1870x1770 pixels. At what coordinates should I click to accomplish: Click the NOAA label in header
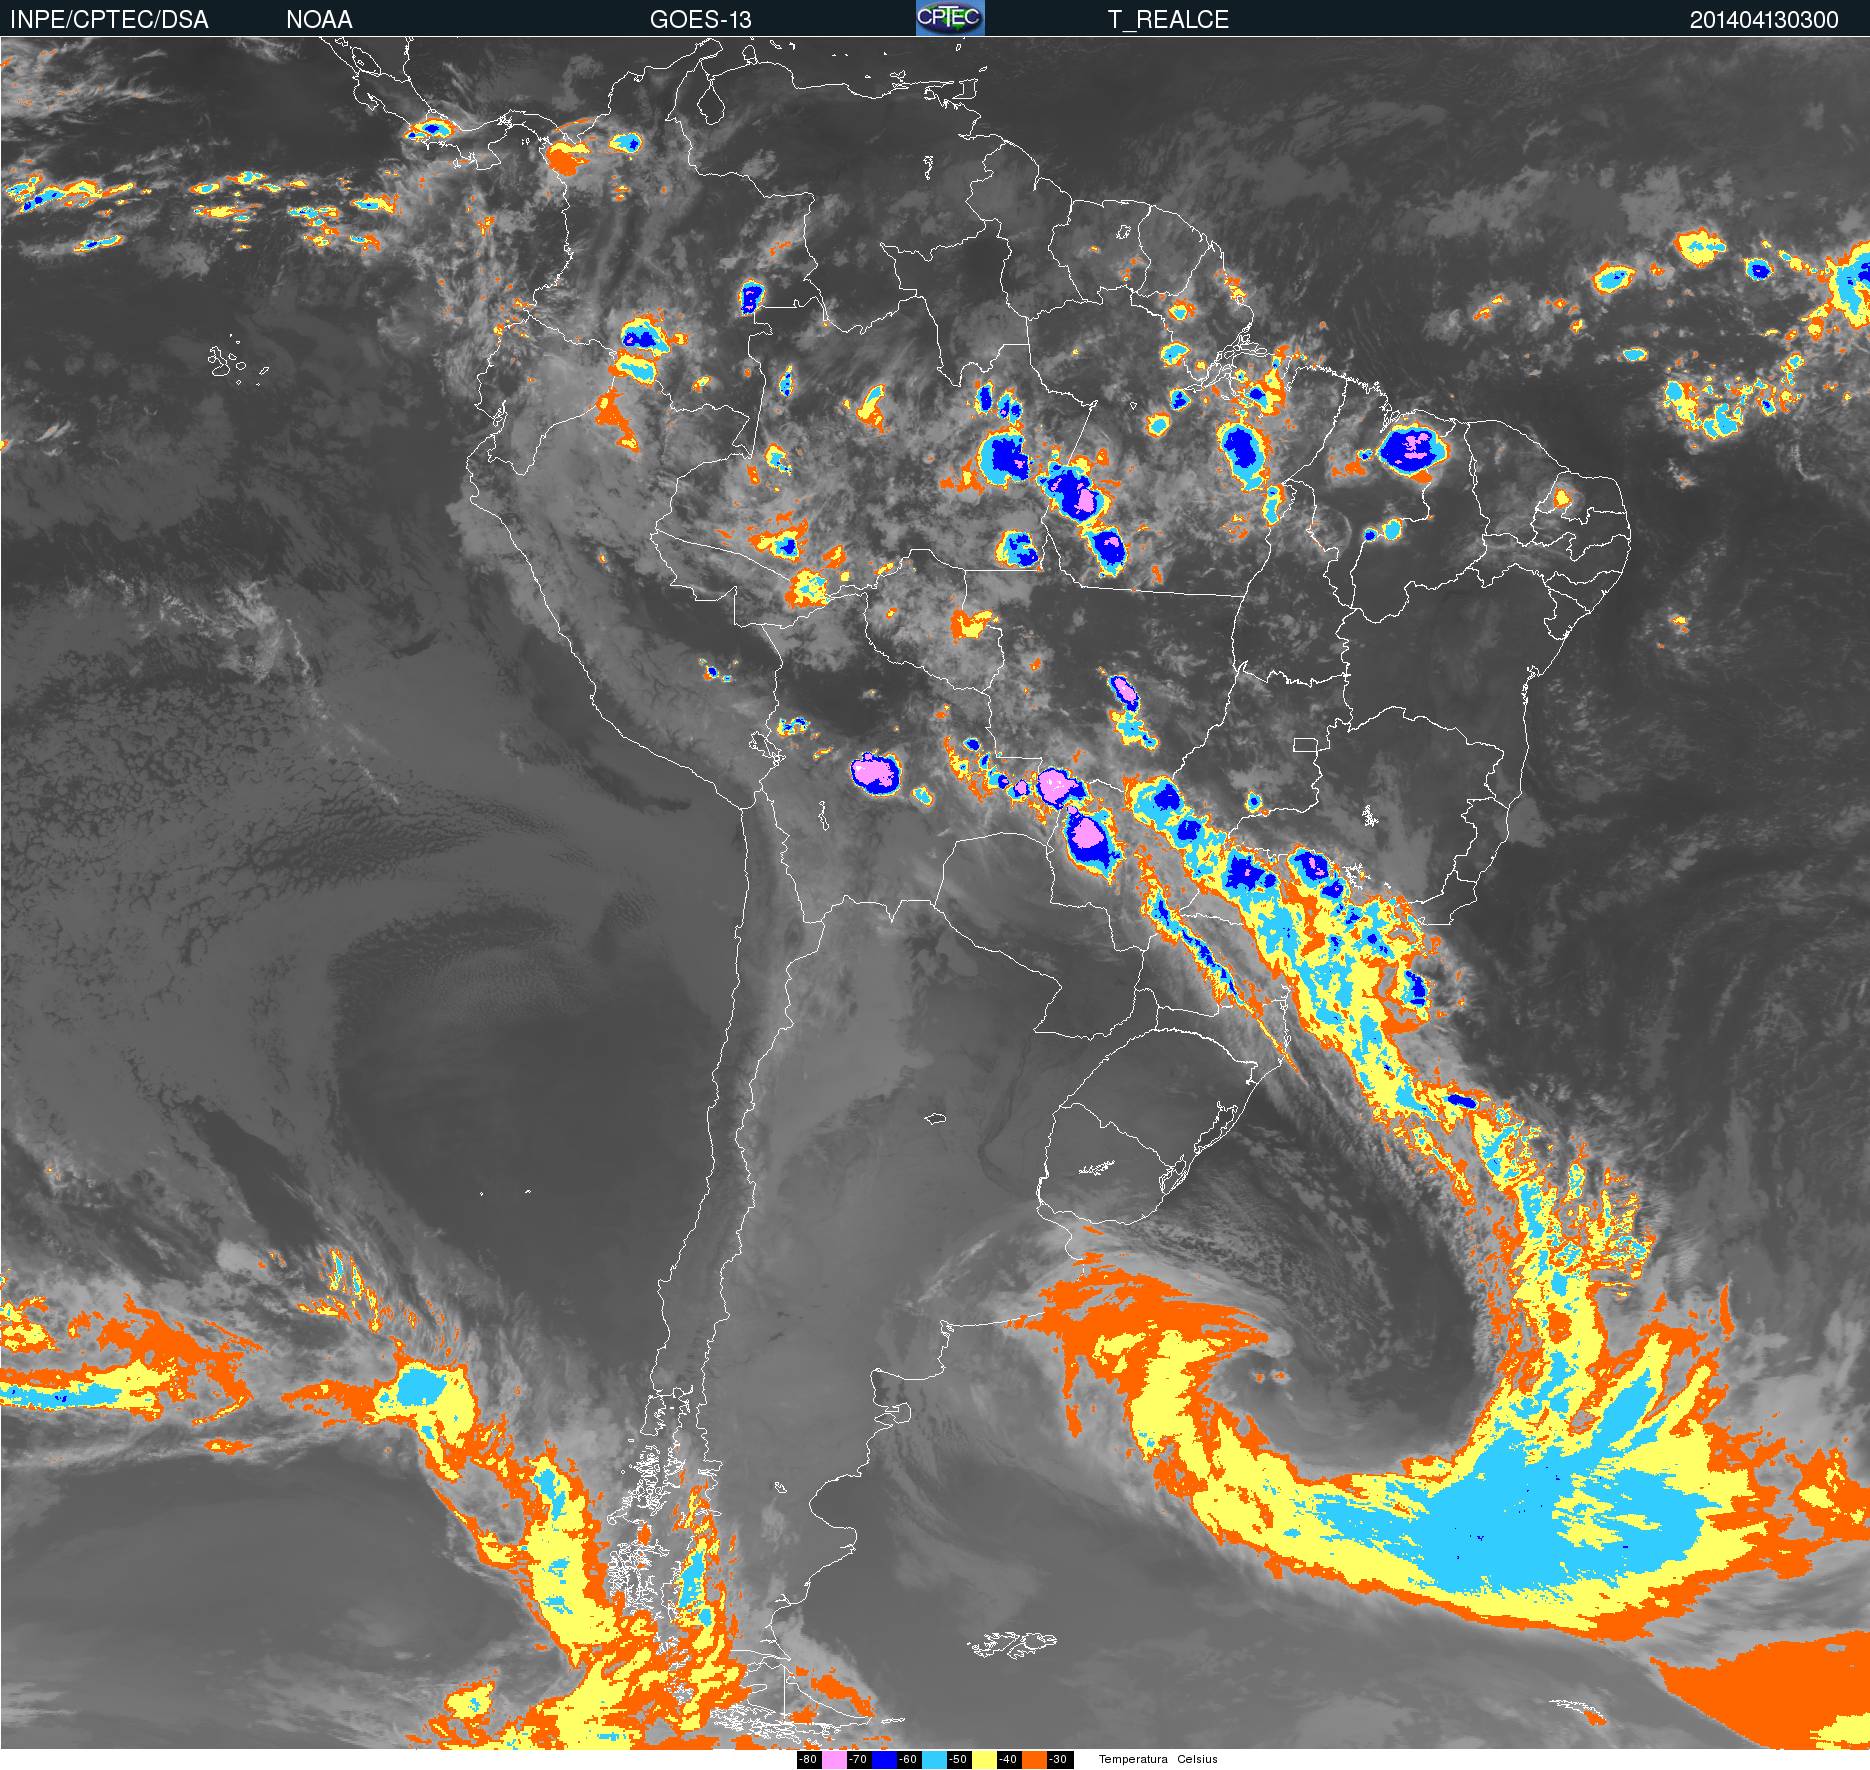[x=319, y=20]
